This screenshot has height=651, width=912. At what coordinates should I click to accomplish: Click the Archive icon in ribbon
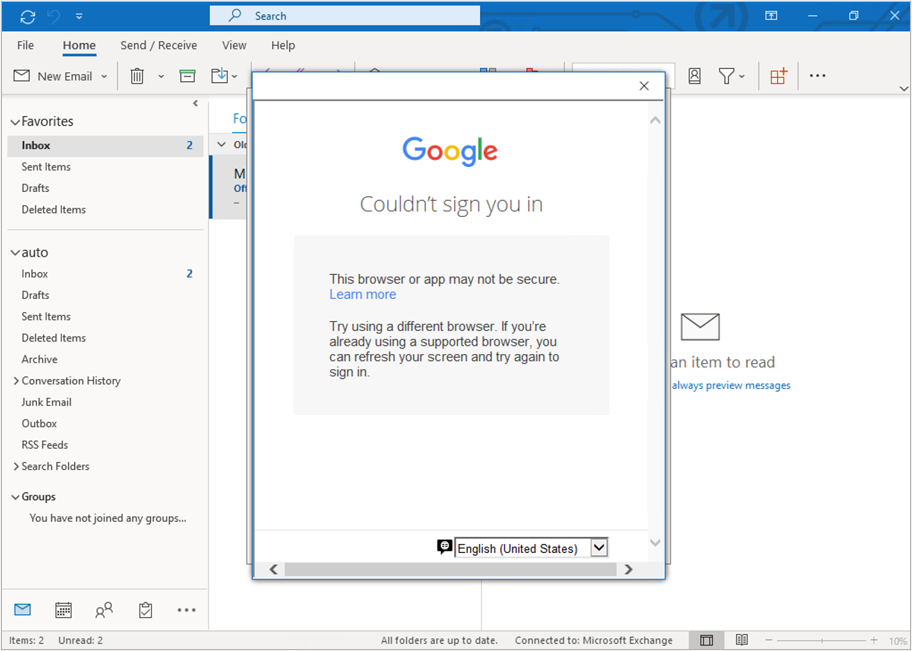(x=187, y=76)
